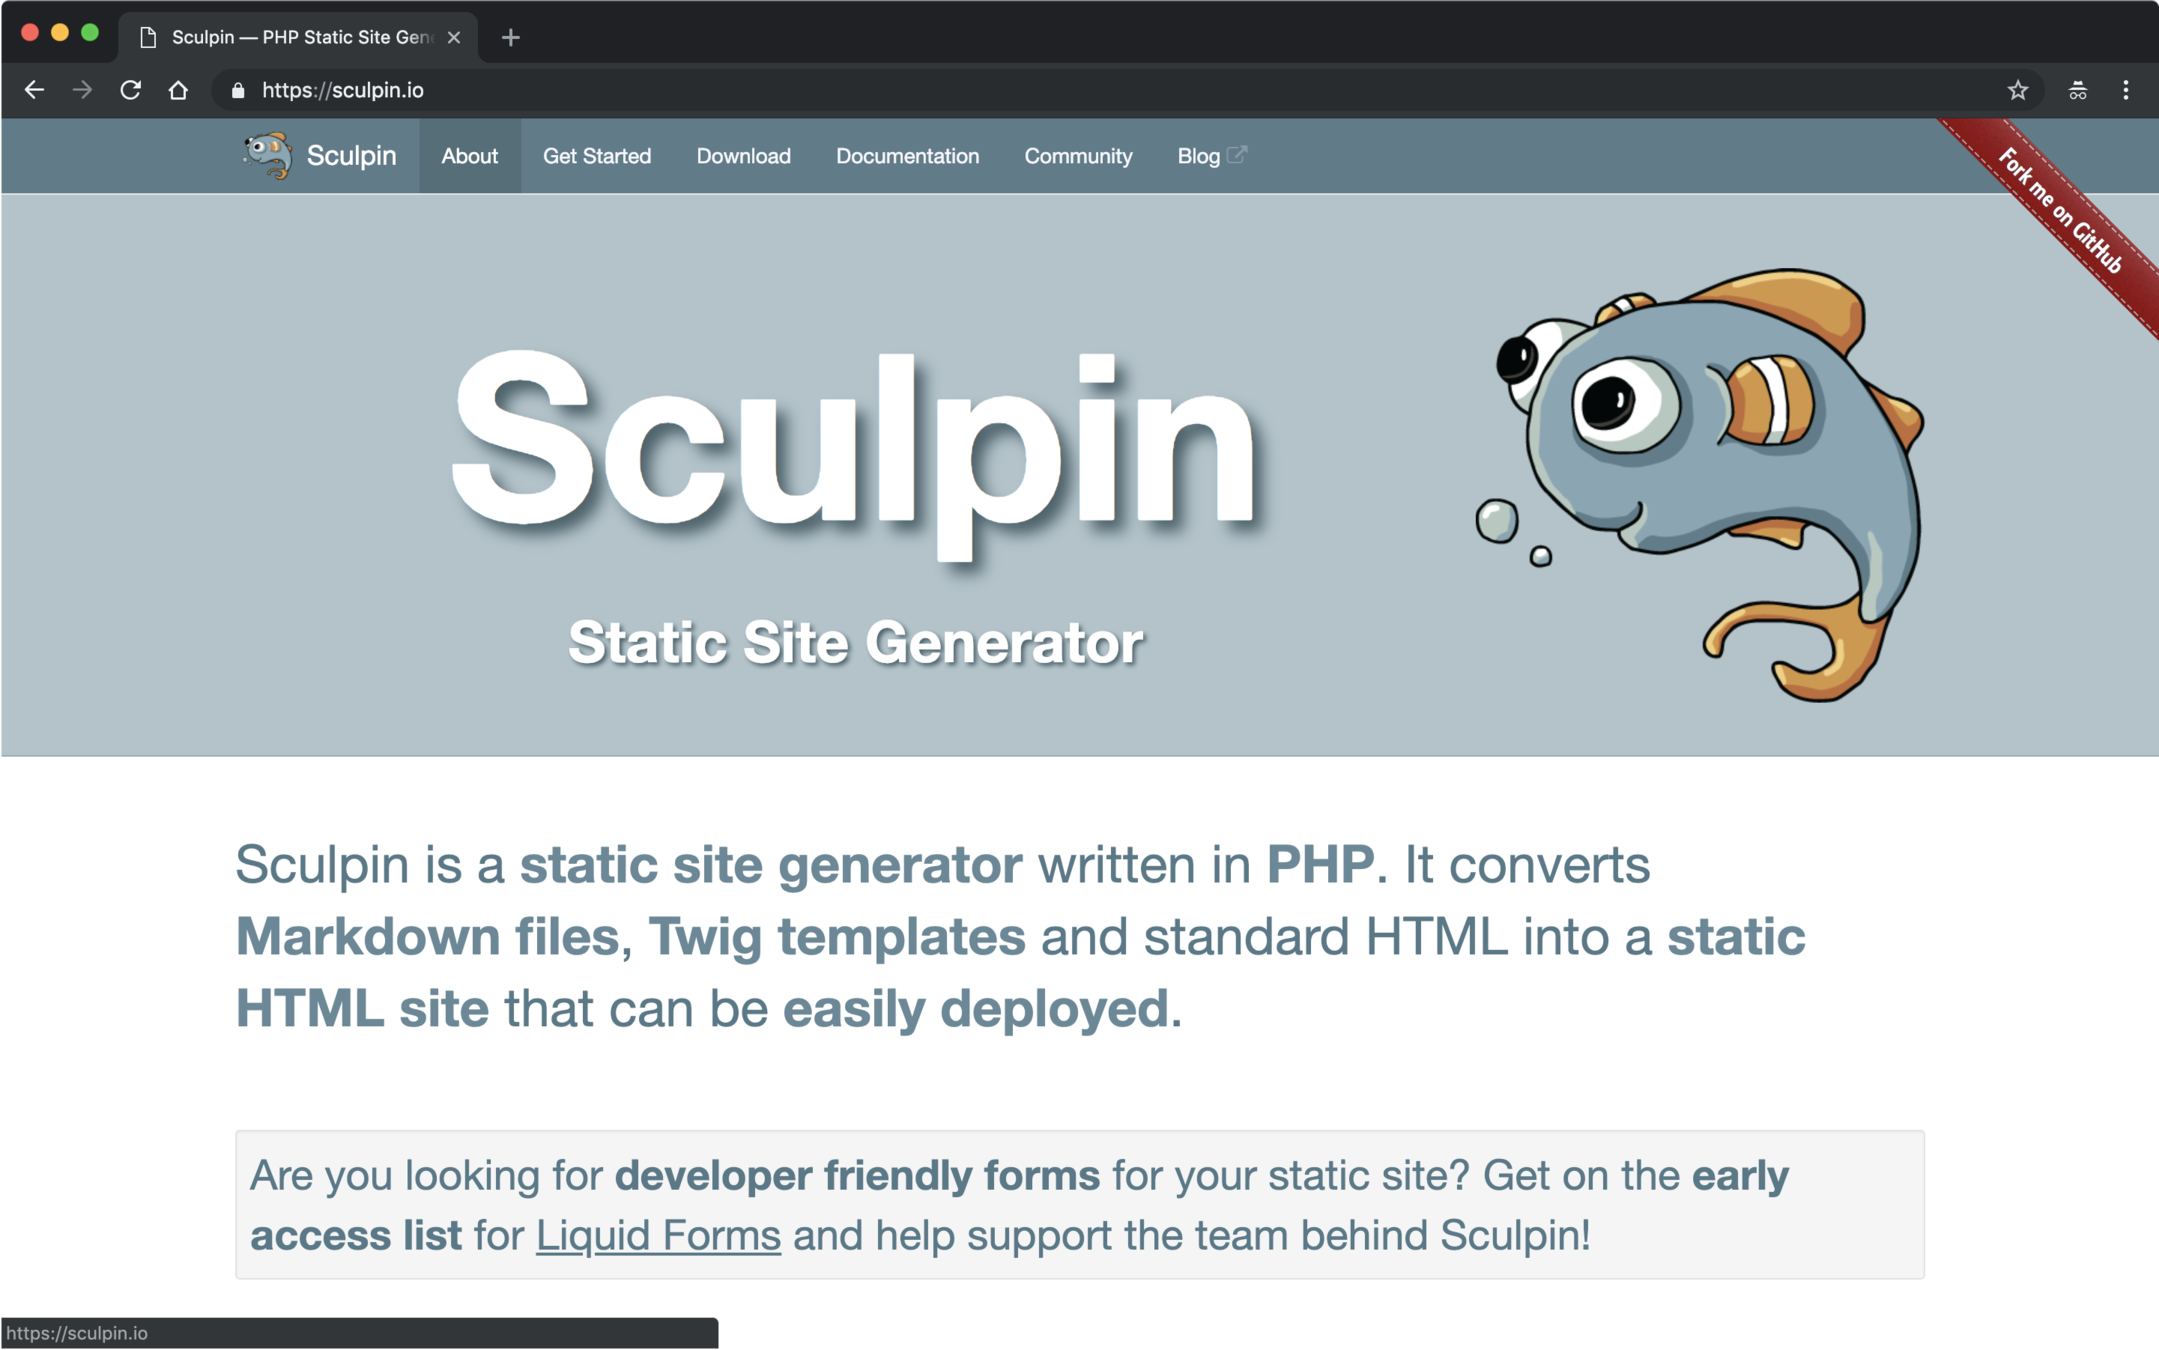Click the lock site info icon
2159x1350 pixels.
238,90
